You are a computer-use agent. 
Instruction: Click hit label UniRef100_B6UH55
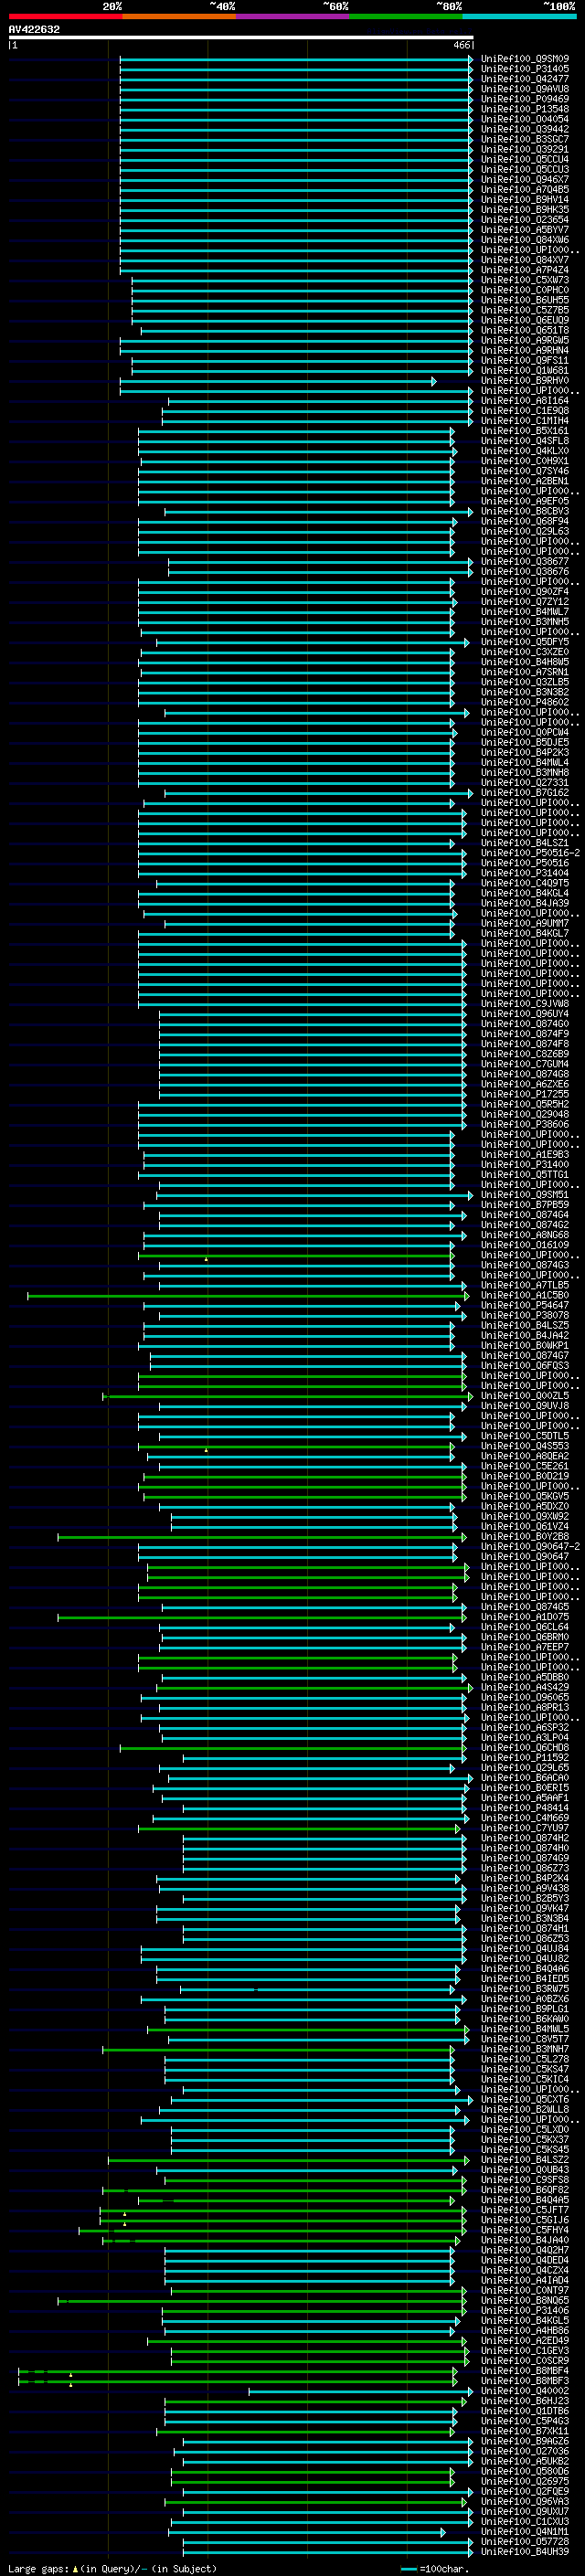(x=525, y=300)
